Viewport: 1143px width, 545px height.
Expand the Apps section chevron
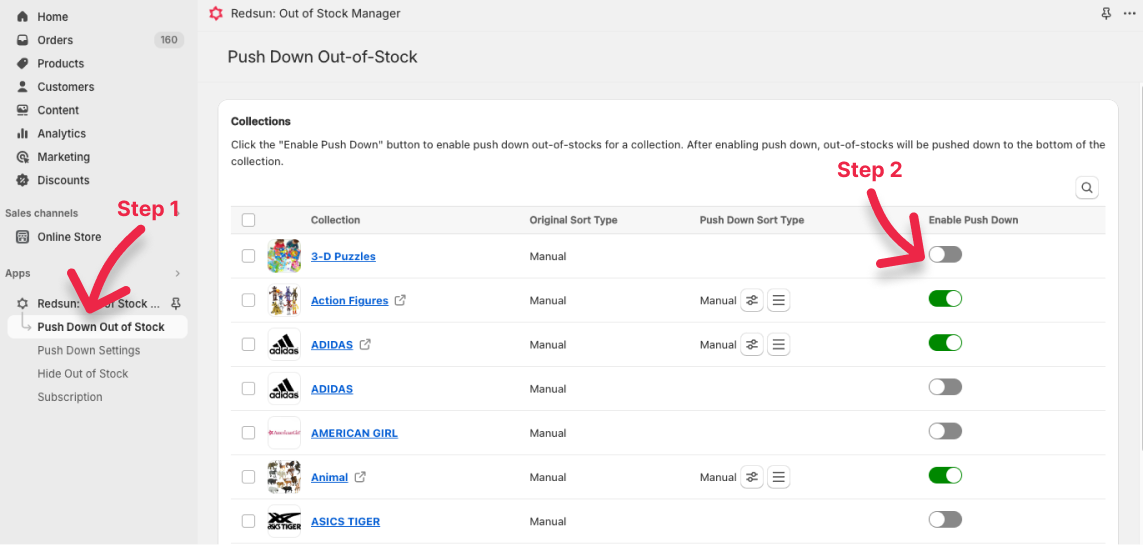pos(176,273)
